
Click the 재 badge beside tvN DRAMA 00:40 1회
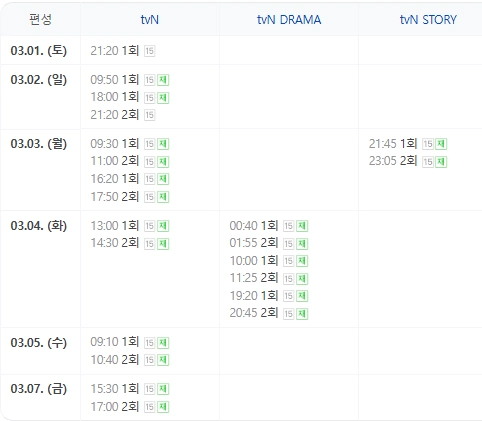[302, 226]
